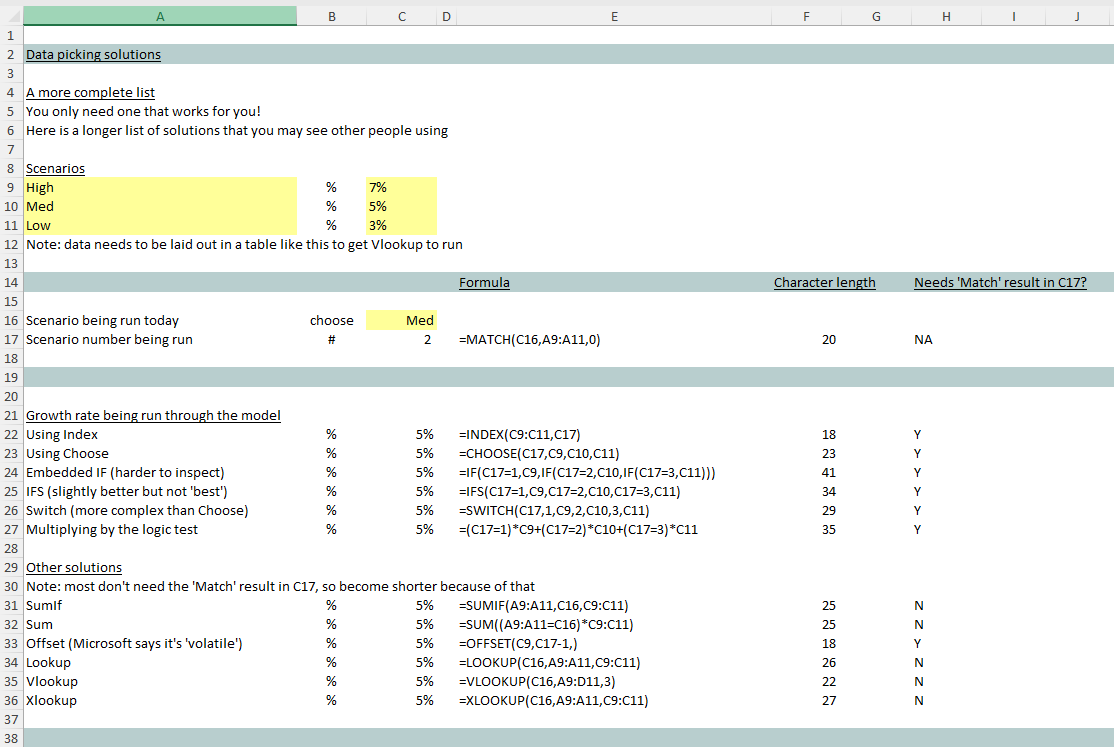Click the Low scenario 3% cell
Image resolution: width=1114 pixels, height=747 pixels.
coord(402,226)
